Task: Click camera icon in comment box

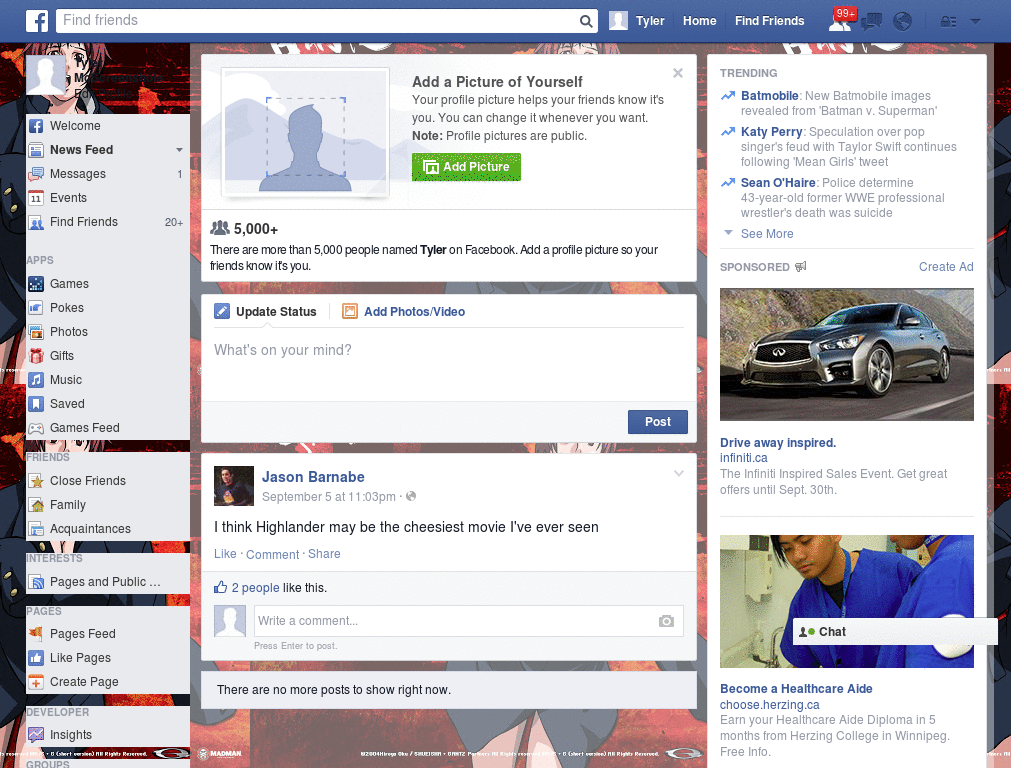Action: click(665, 621)
